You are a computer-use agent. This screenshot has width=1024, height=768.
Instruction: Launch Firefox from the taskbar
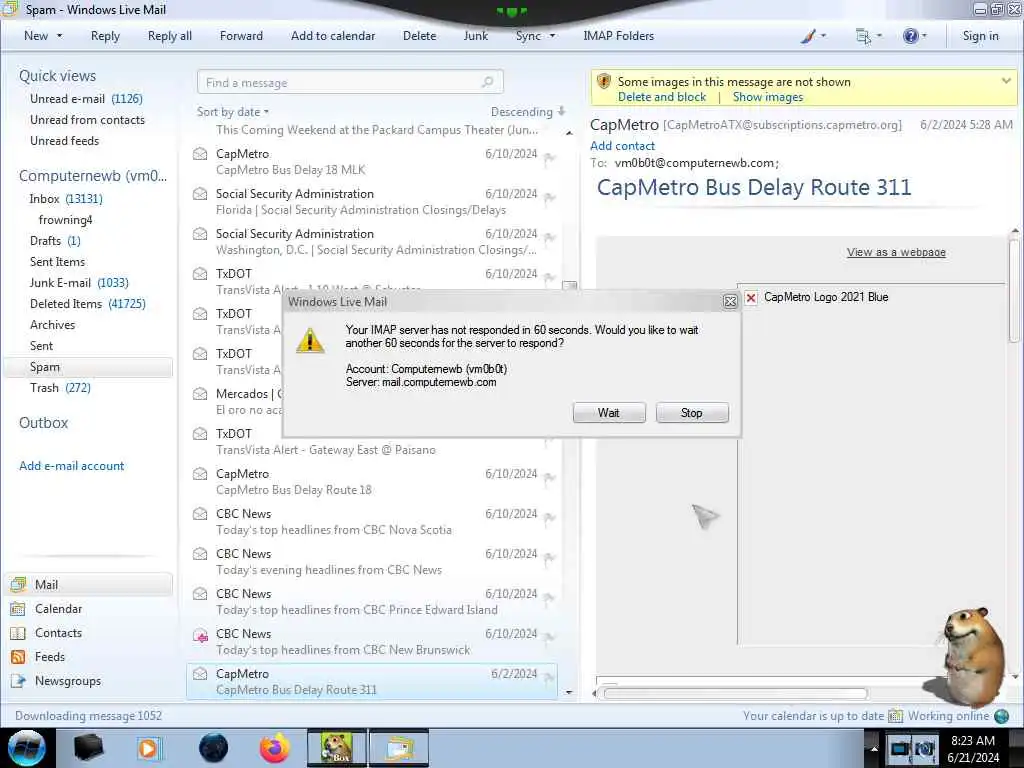(x=275, y=748)
